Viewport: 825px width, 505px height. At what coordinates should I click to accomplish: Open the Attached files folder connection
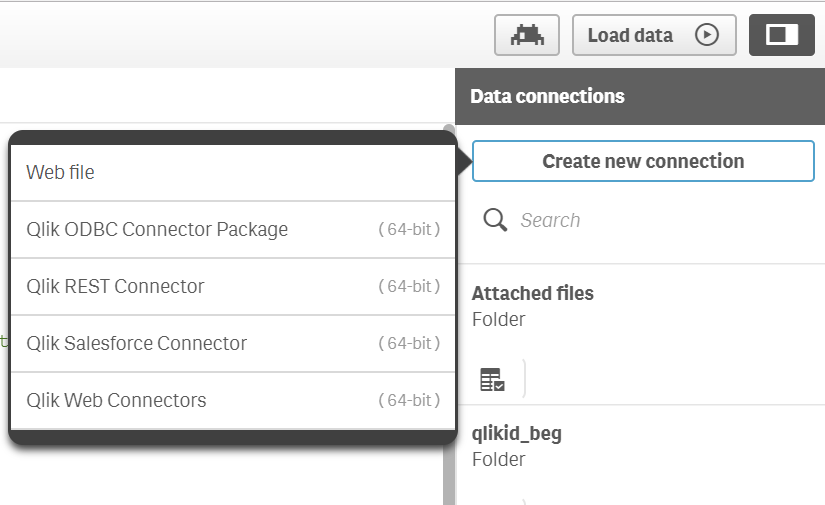[x=533, y=294]
